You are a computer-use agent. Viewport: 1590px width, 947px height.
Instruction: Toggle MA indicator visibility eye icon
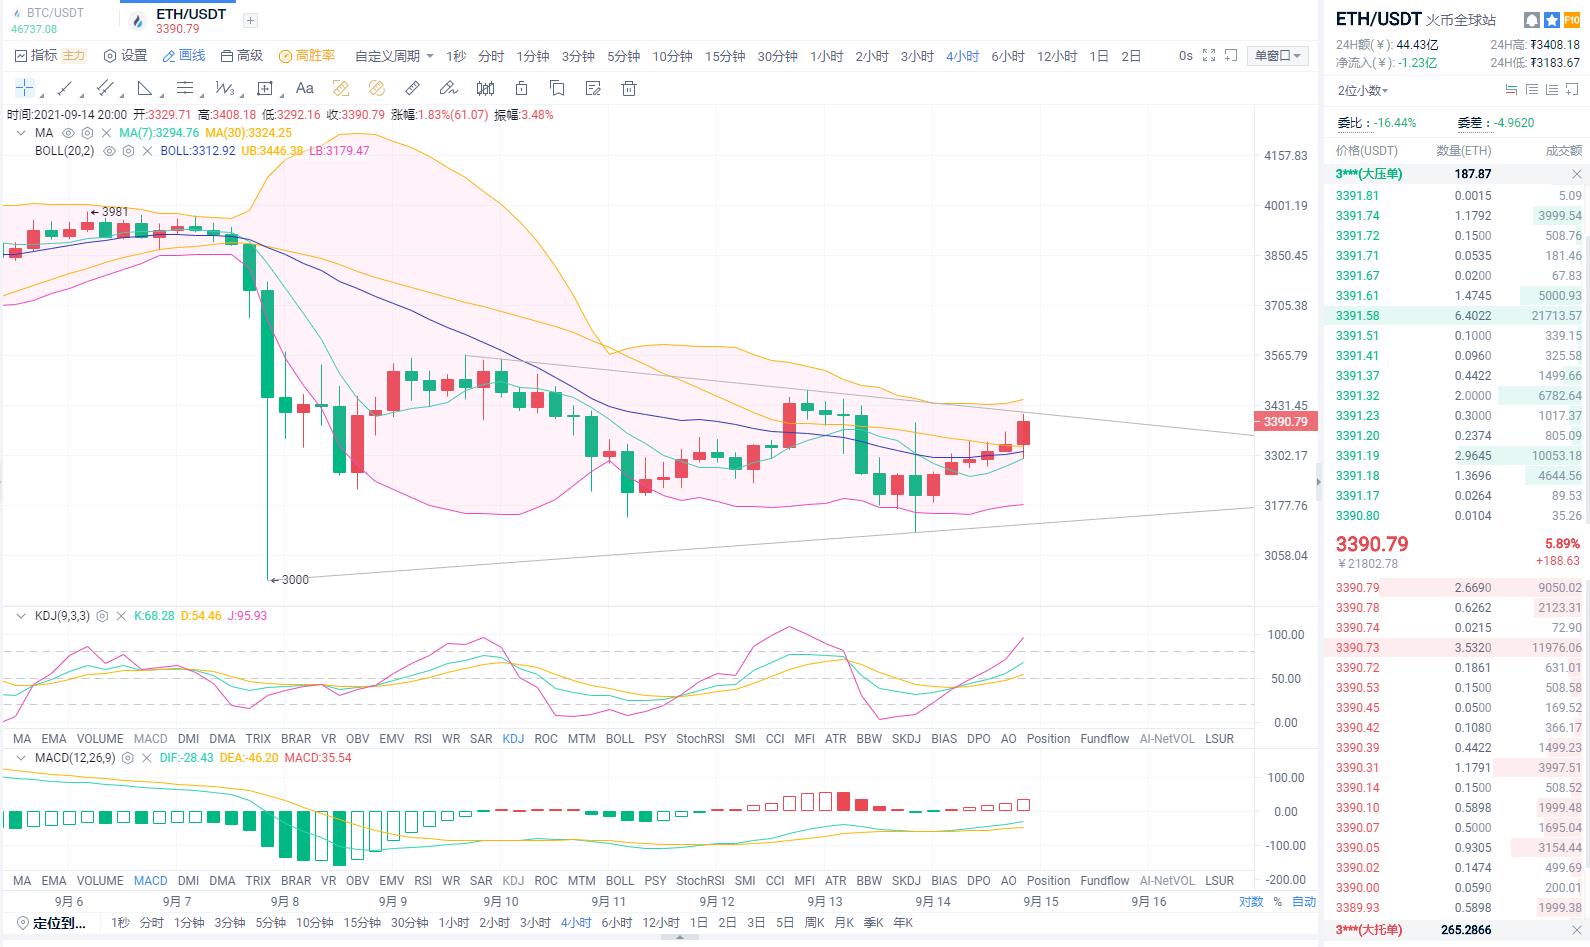click(x=68, y=133)
